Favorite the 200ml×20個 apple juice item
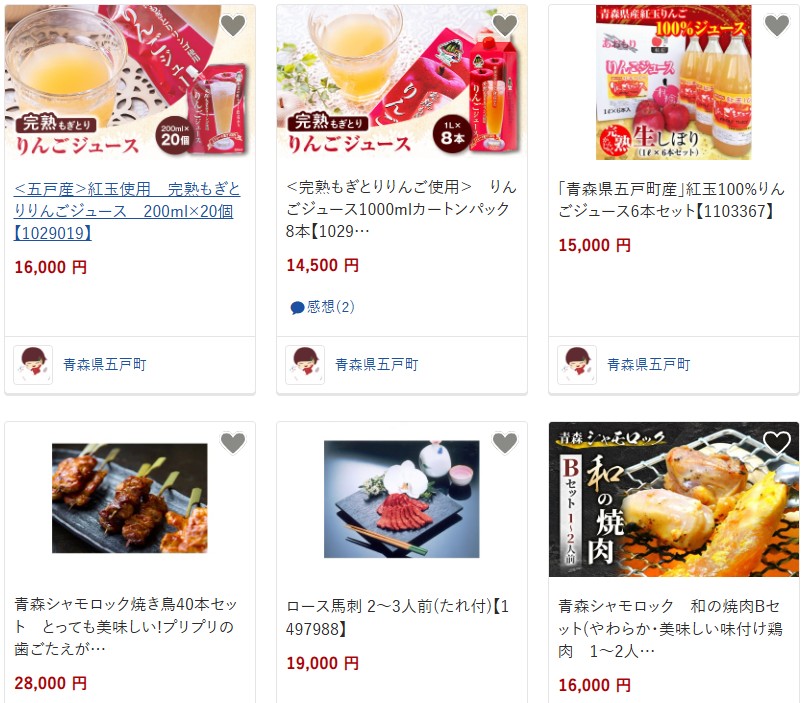Screen dimensions: 806x703 (x=233, y=26)
